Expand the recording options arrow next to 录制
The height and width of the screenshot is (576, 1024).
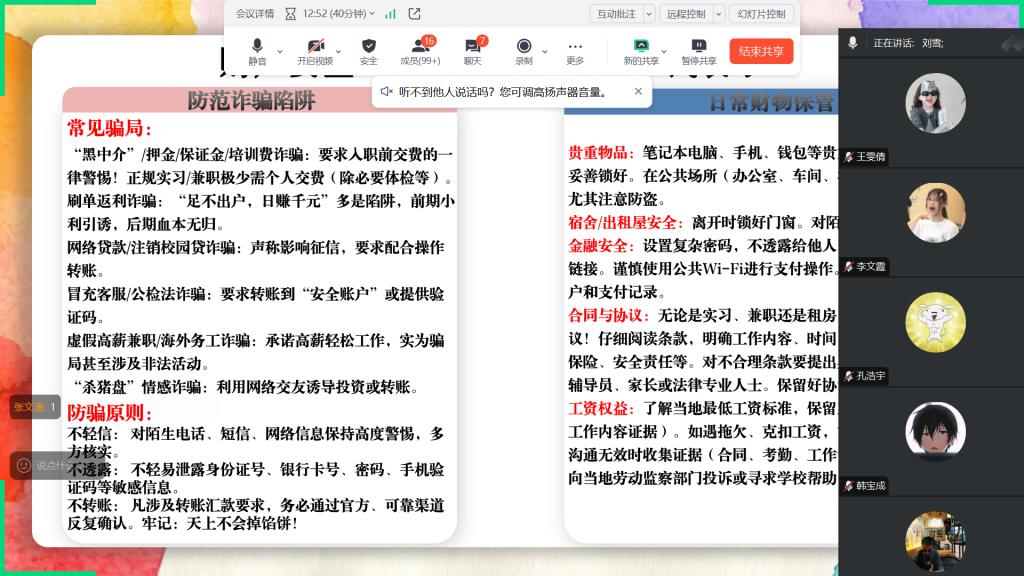(x=545, y=51)
